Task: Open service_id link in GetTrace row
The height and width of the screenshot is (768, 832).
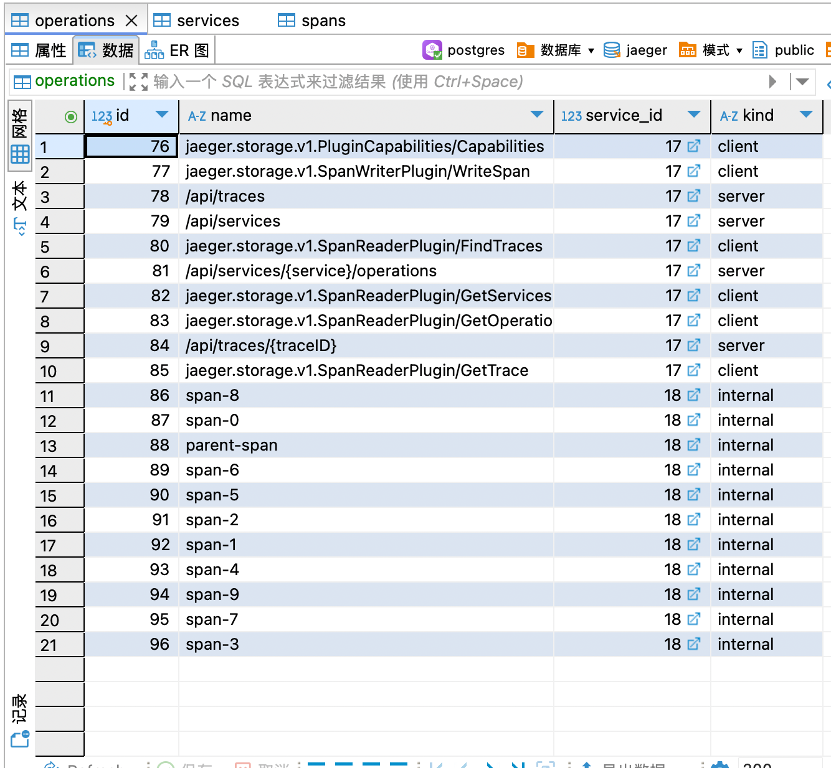Action: click(x=694, y=370)
